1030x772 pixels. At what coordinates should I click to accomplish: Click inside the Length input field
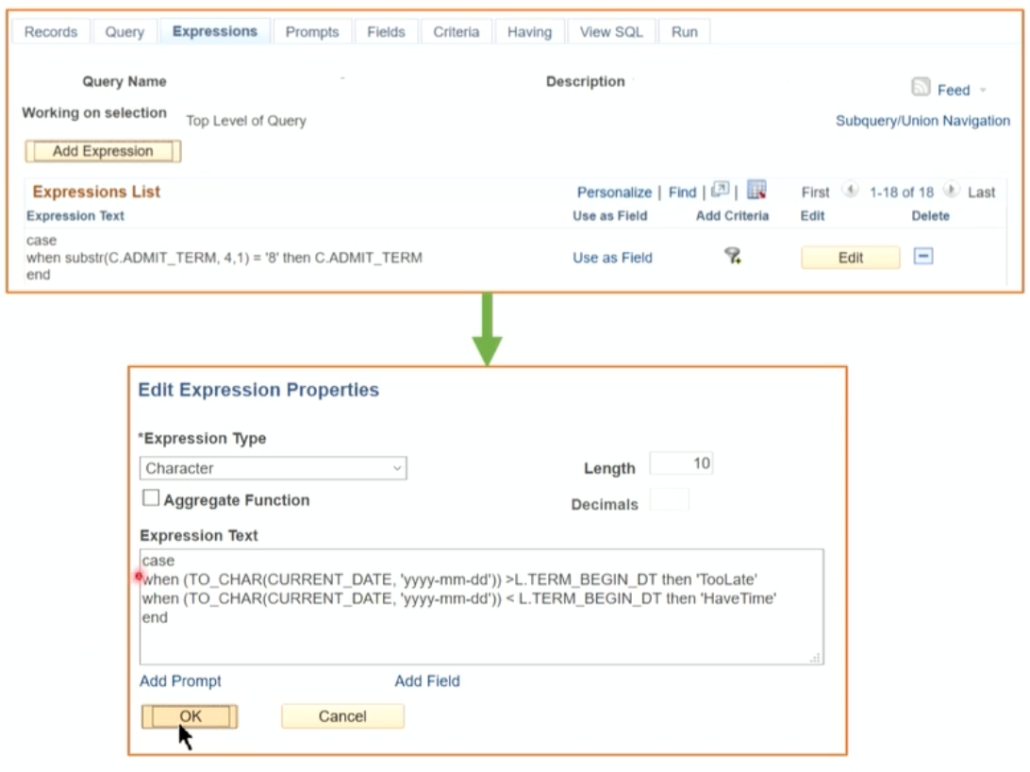[680, 462]
